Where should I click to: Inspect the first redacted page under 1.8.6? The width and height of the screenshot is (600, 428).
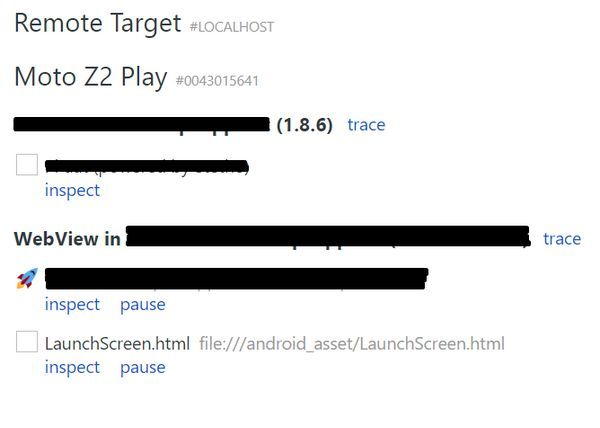pyautogui.click(x=72, y=190)
